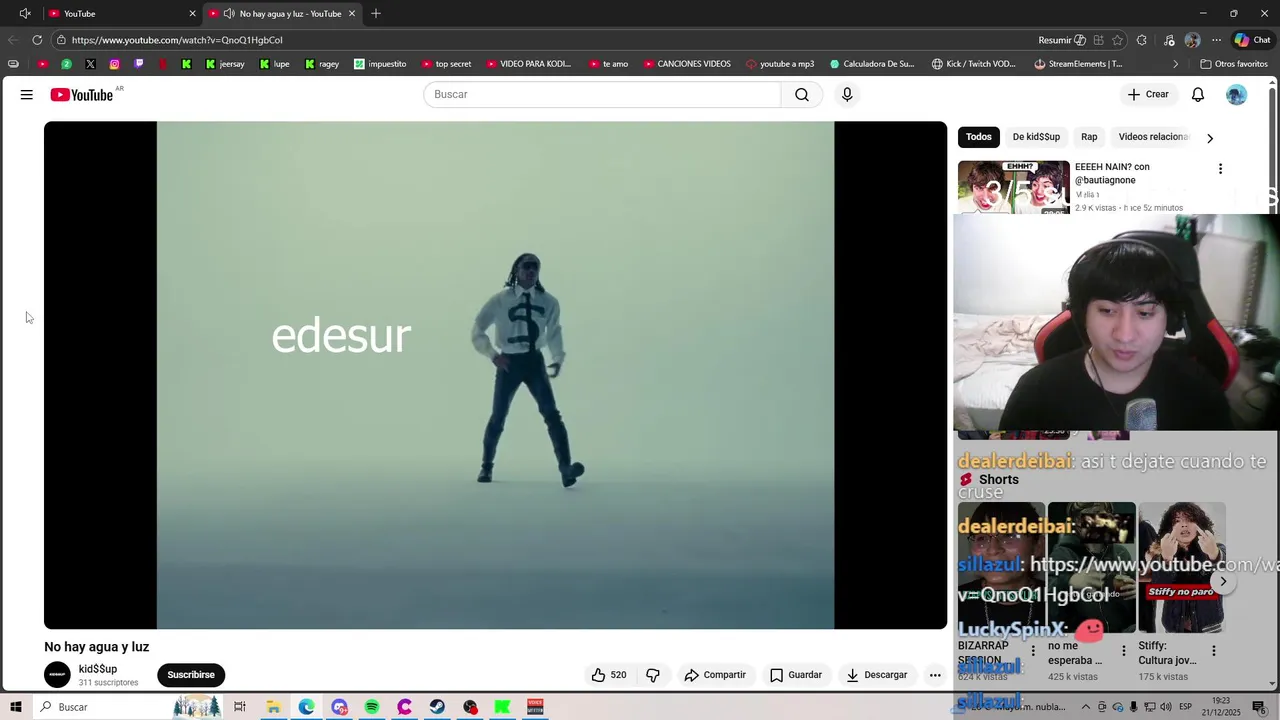The width and height of the screenshot is (1280, 720).
Task: Open CANCIONES VIDEOS bookmark
Action: click(x=687, y=64)
